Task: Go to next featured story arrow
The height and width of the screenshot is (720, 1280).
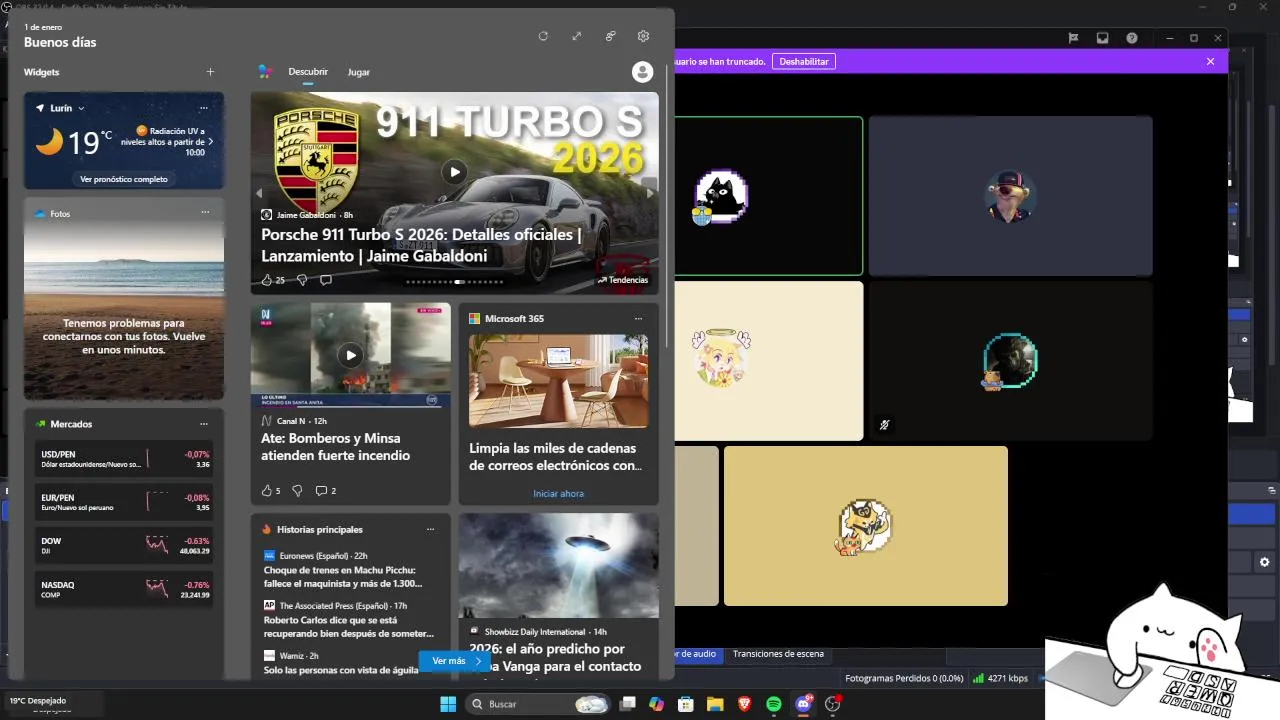Action: pyautogui.click(x=650, y=193)
